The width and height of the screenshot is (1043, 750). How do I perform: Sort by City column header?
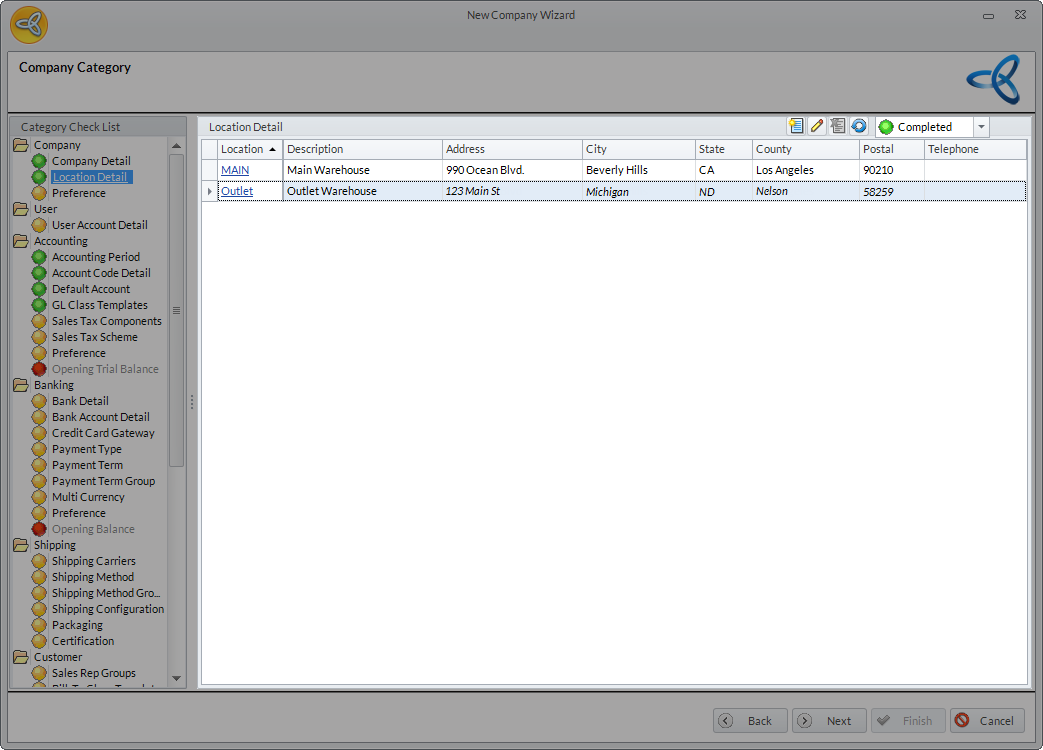[x=639, y=149]
